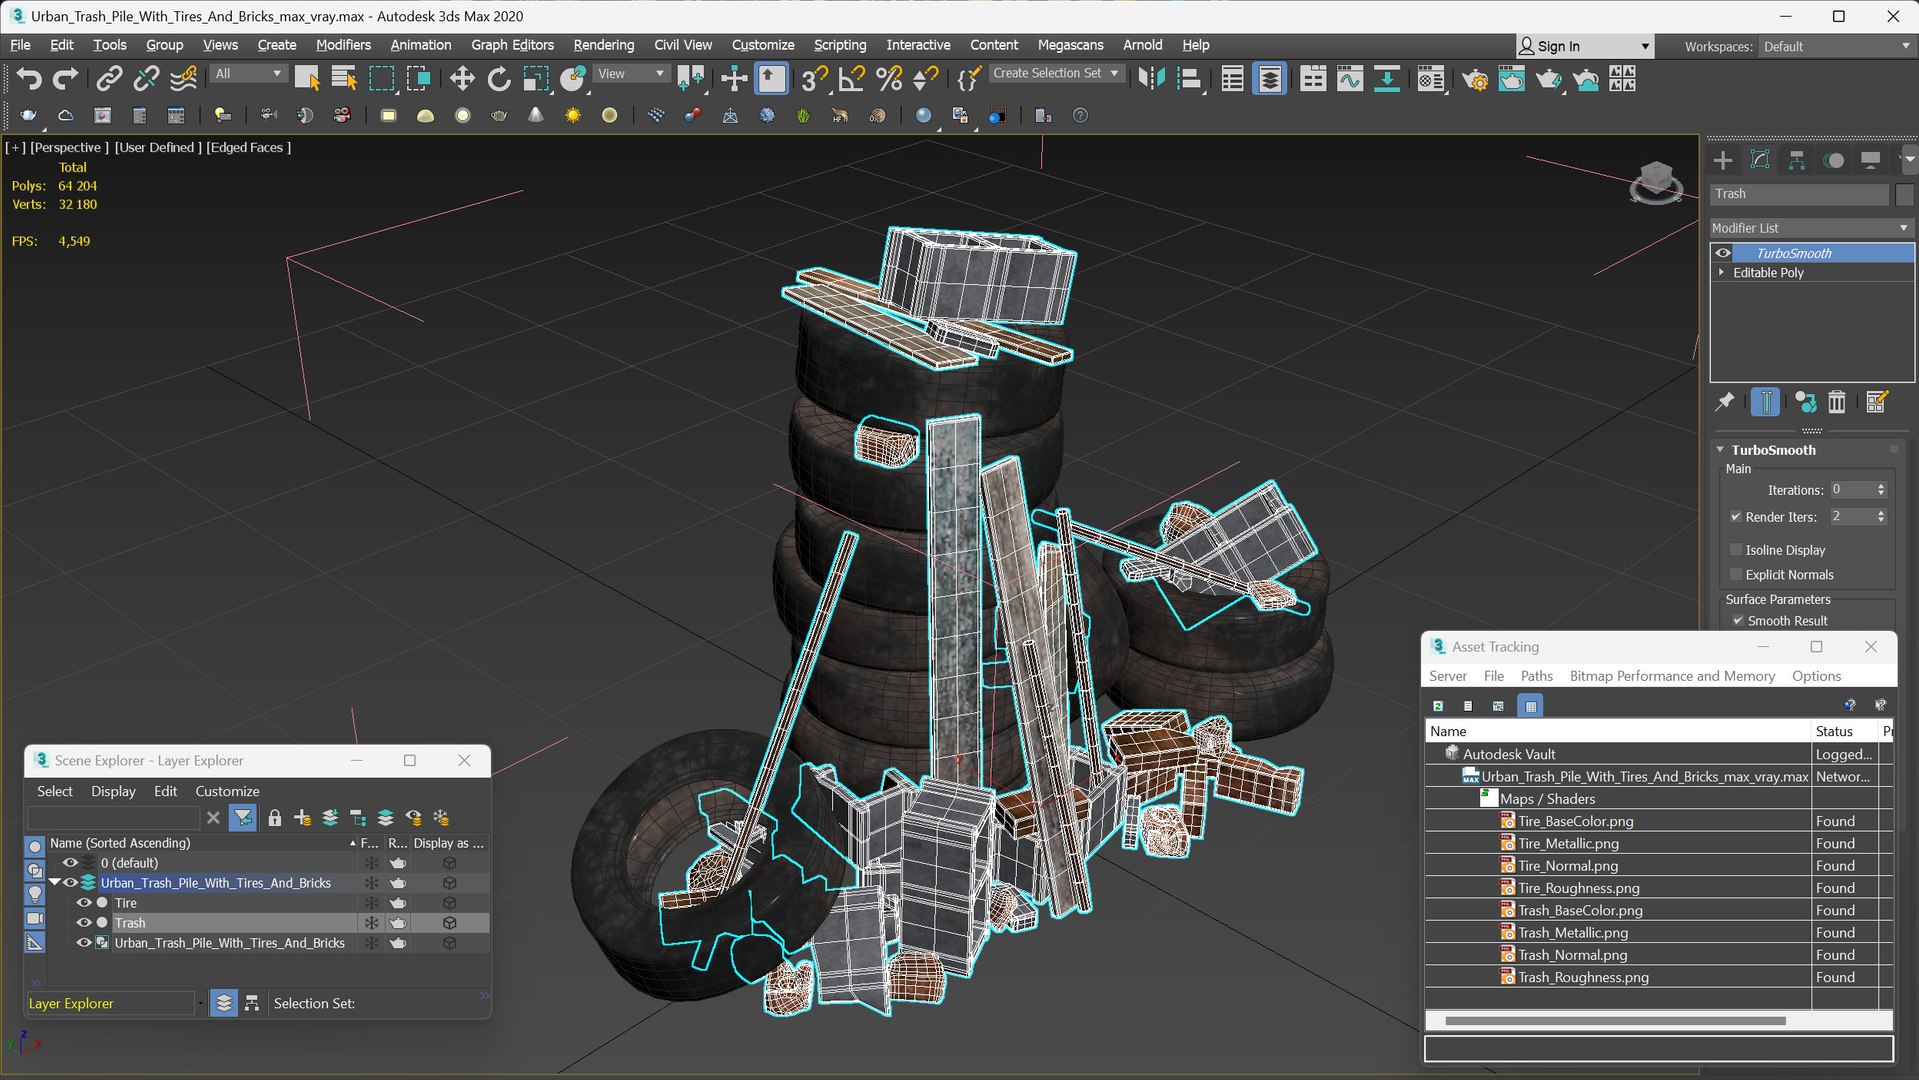The height and width of the screenshot is (1080, 1919).
Task: Click lock icon in Scene Explorer toolbar
Action: (275, 818)
